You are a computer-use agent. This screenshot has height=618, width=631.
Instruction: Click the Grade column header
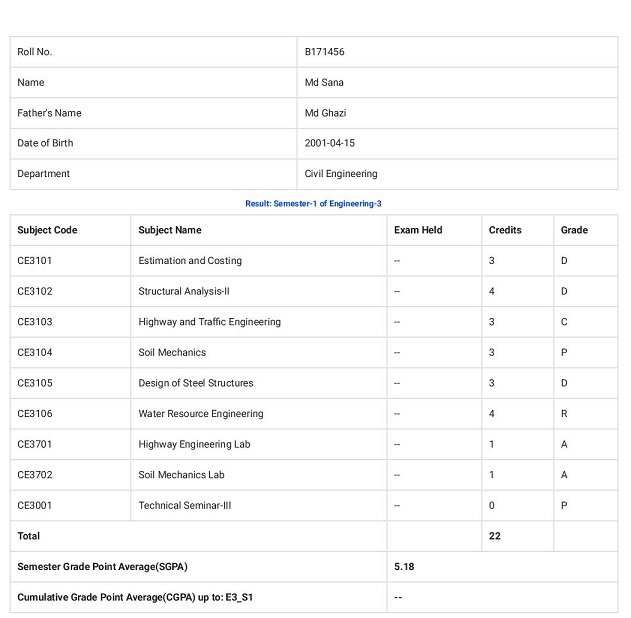coord(574,230)
